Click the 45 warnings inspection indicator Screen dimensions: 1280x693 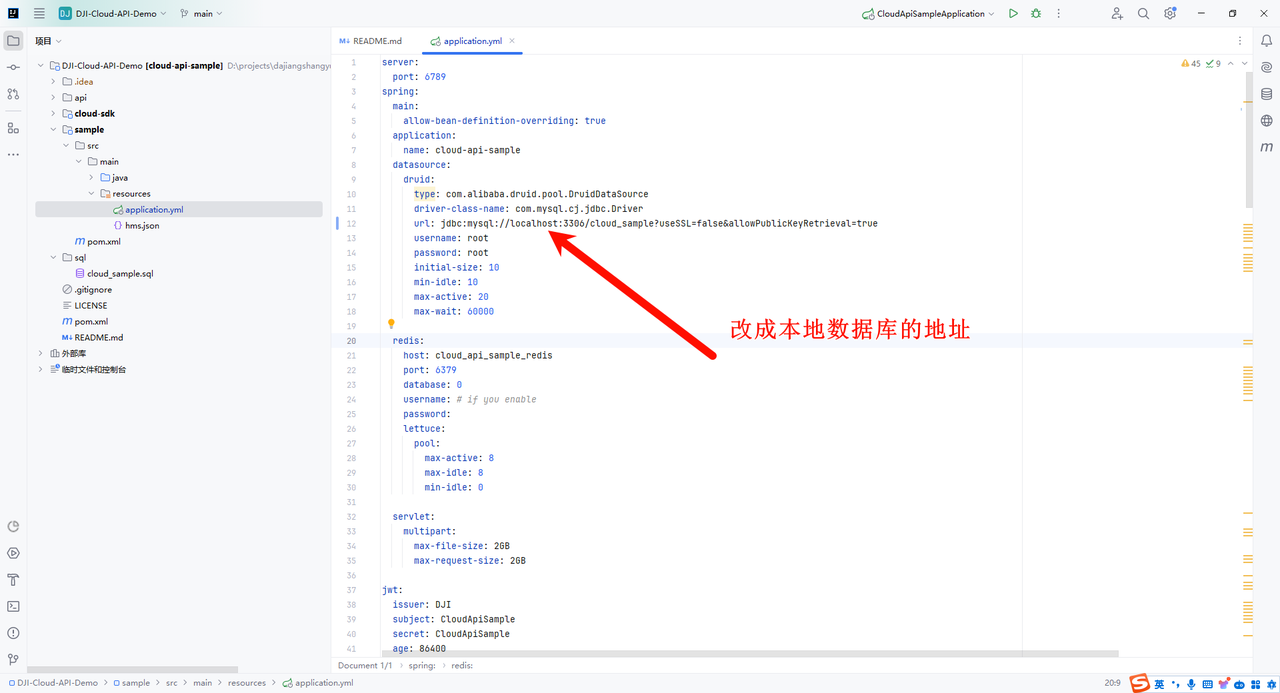click(x=1190, y=63)
